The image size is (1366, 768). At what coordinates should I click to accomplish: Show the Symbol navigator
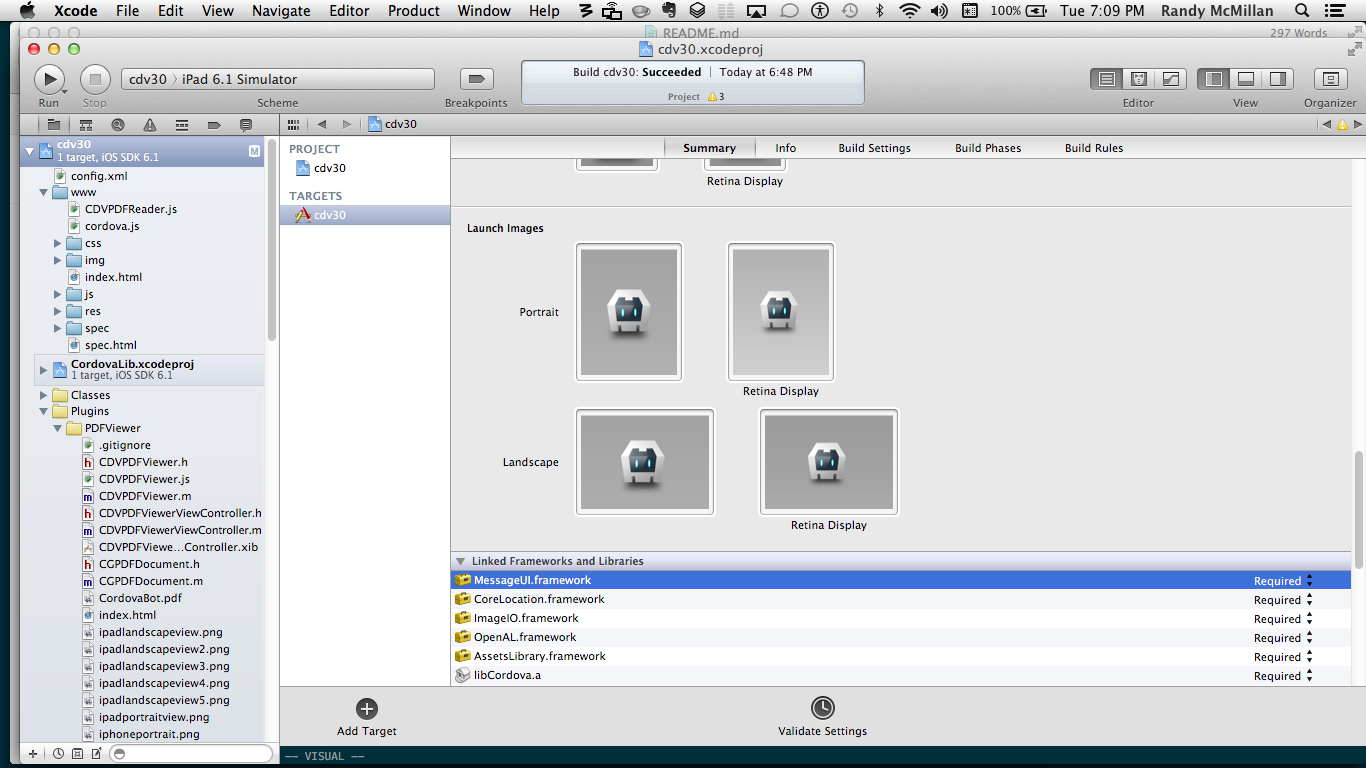pos(86,125)
